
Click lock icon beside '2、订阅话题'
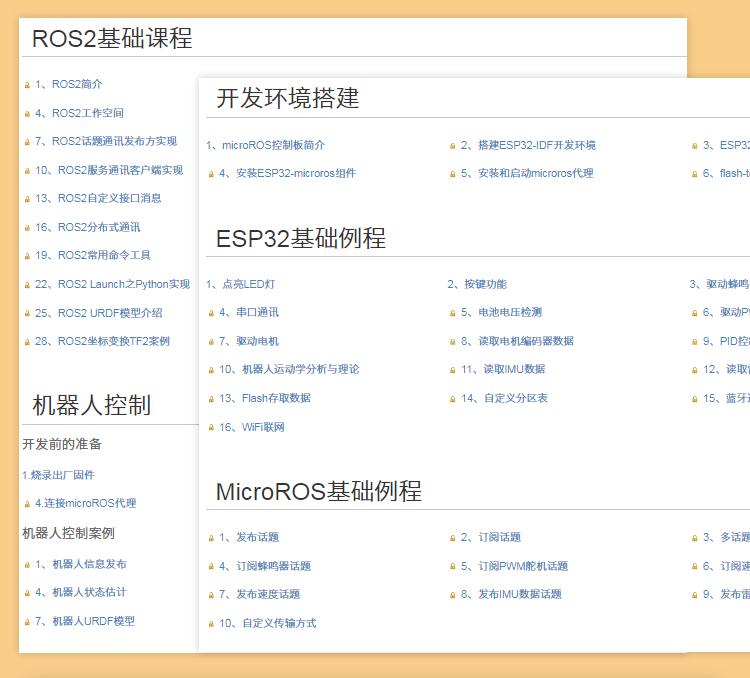pos(452,538)
